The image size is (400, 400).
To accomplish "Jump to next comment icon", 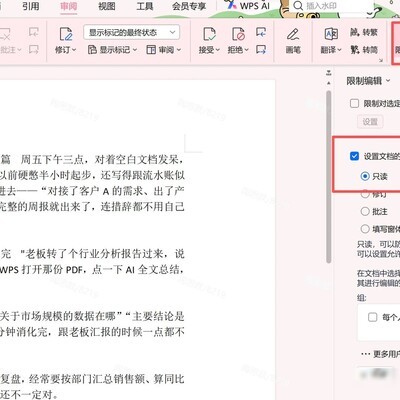I will [34, 50].
